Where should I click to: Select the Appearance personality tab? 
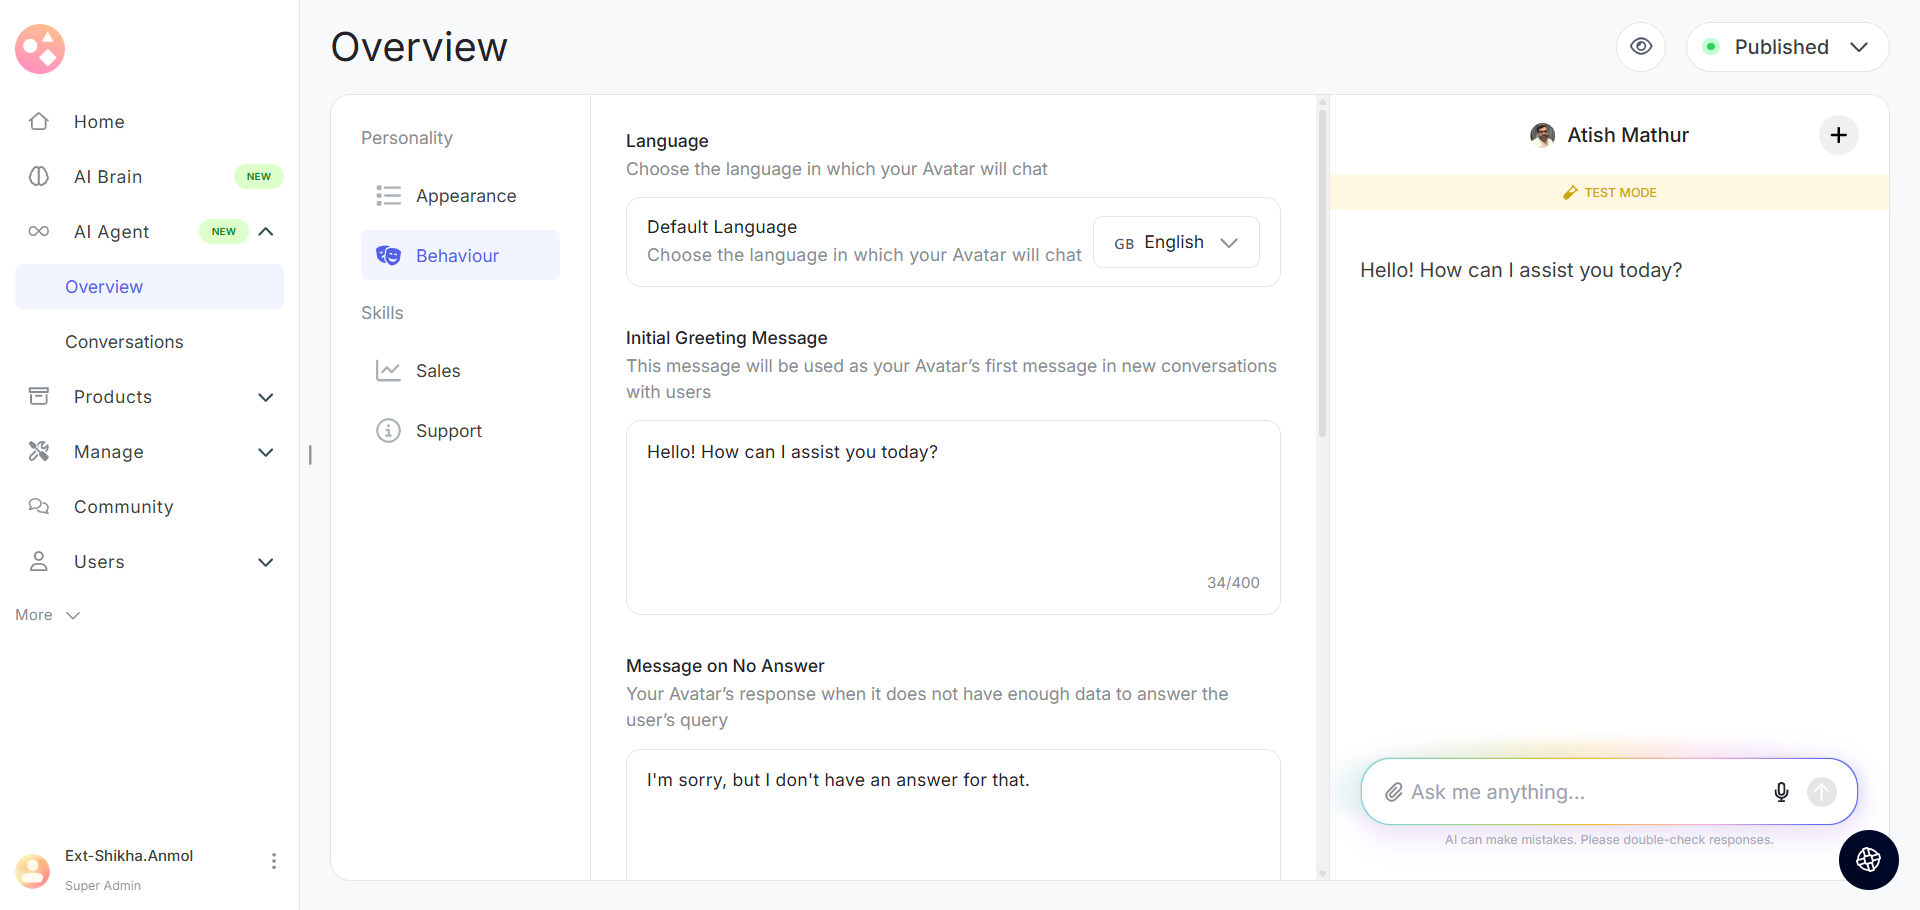[465, 196]
